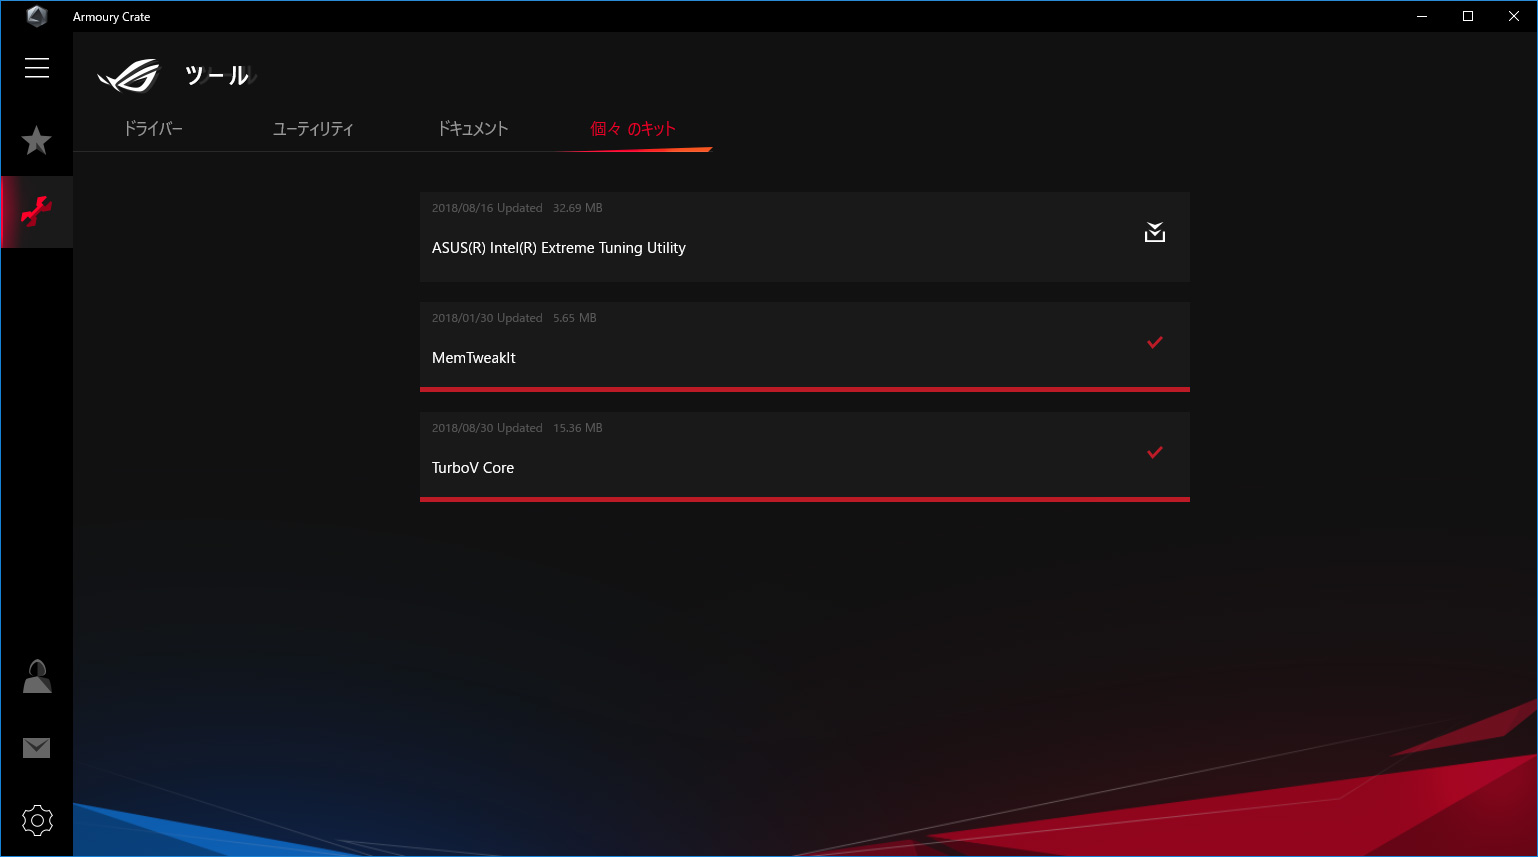1538x857 pixels.
Task: Click the ROG logo in header
Action: coord(129,75)
